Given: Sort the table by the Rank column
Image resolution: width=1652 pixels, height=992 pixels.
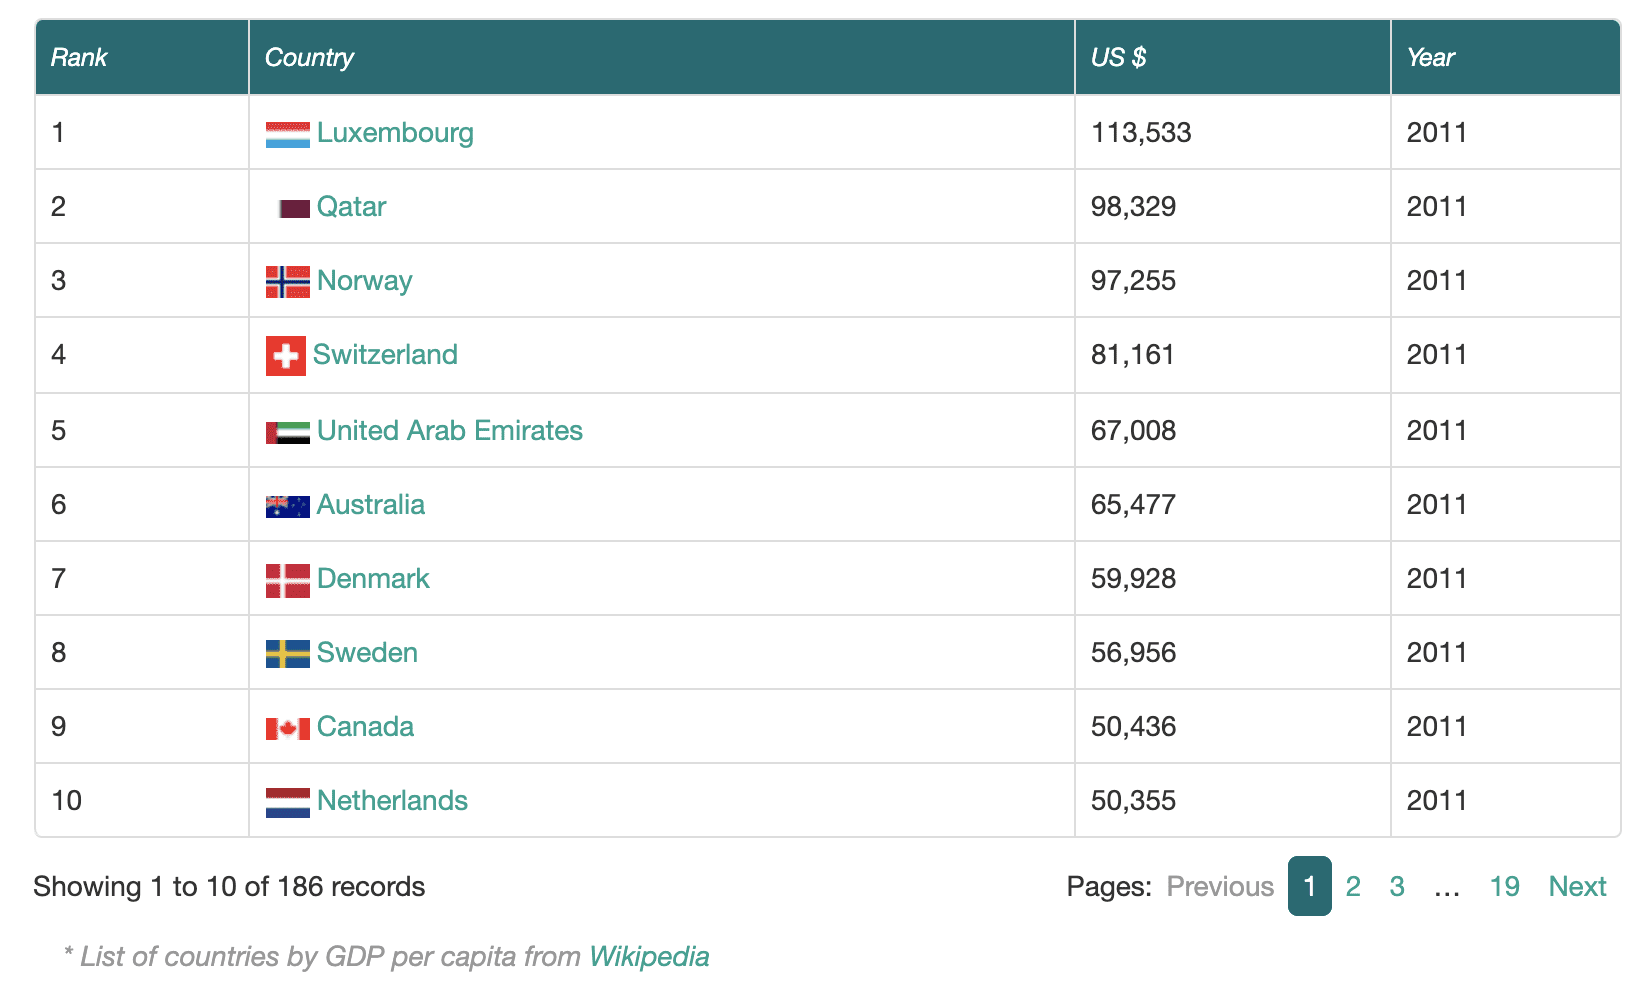Looking at the screenshot, I should click(78, 57).
